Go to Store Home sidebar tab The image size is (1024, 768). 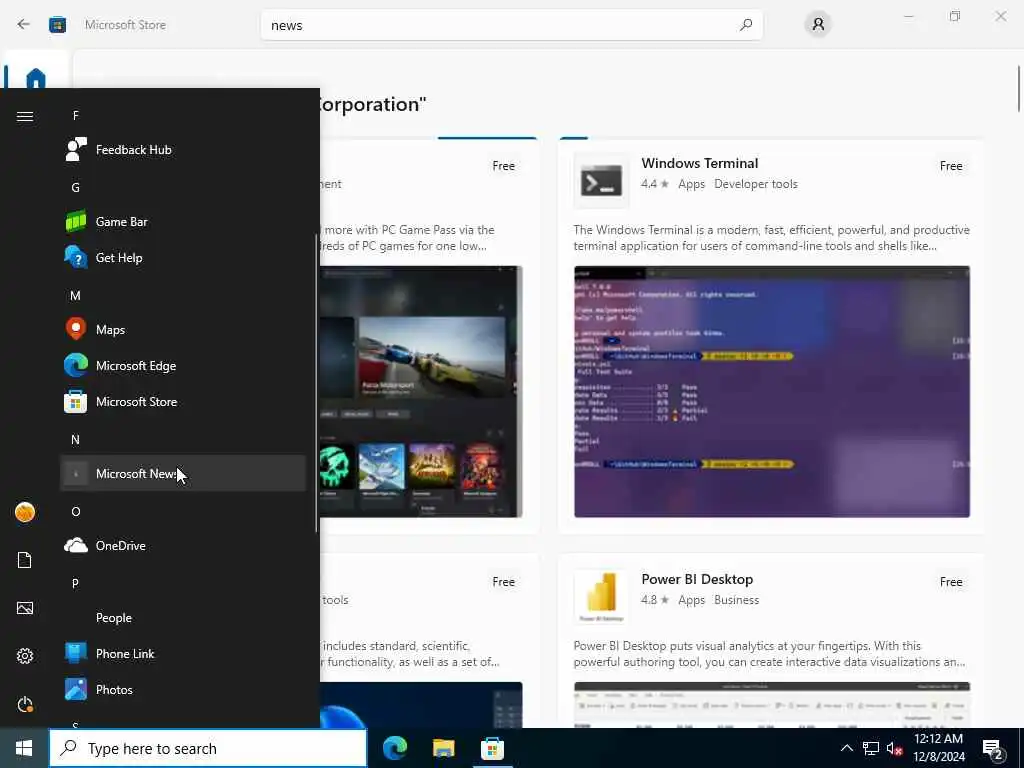[35, 73]
